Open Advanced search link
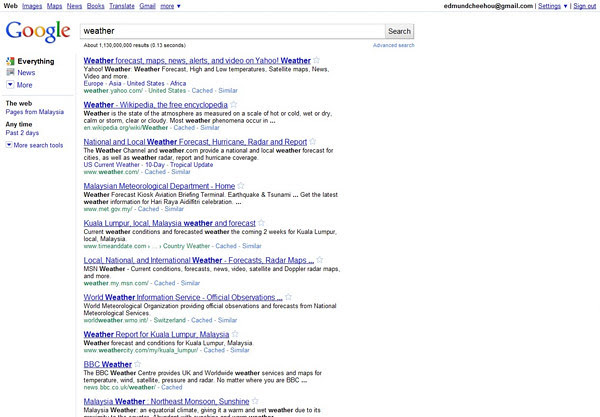The image size is (600, 417). coord(393,45)
